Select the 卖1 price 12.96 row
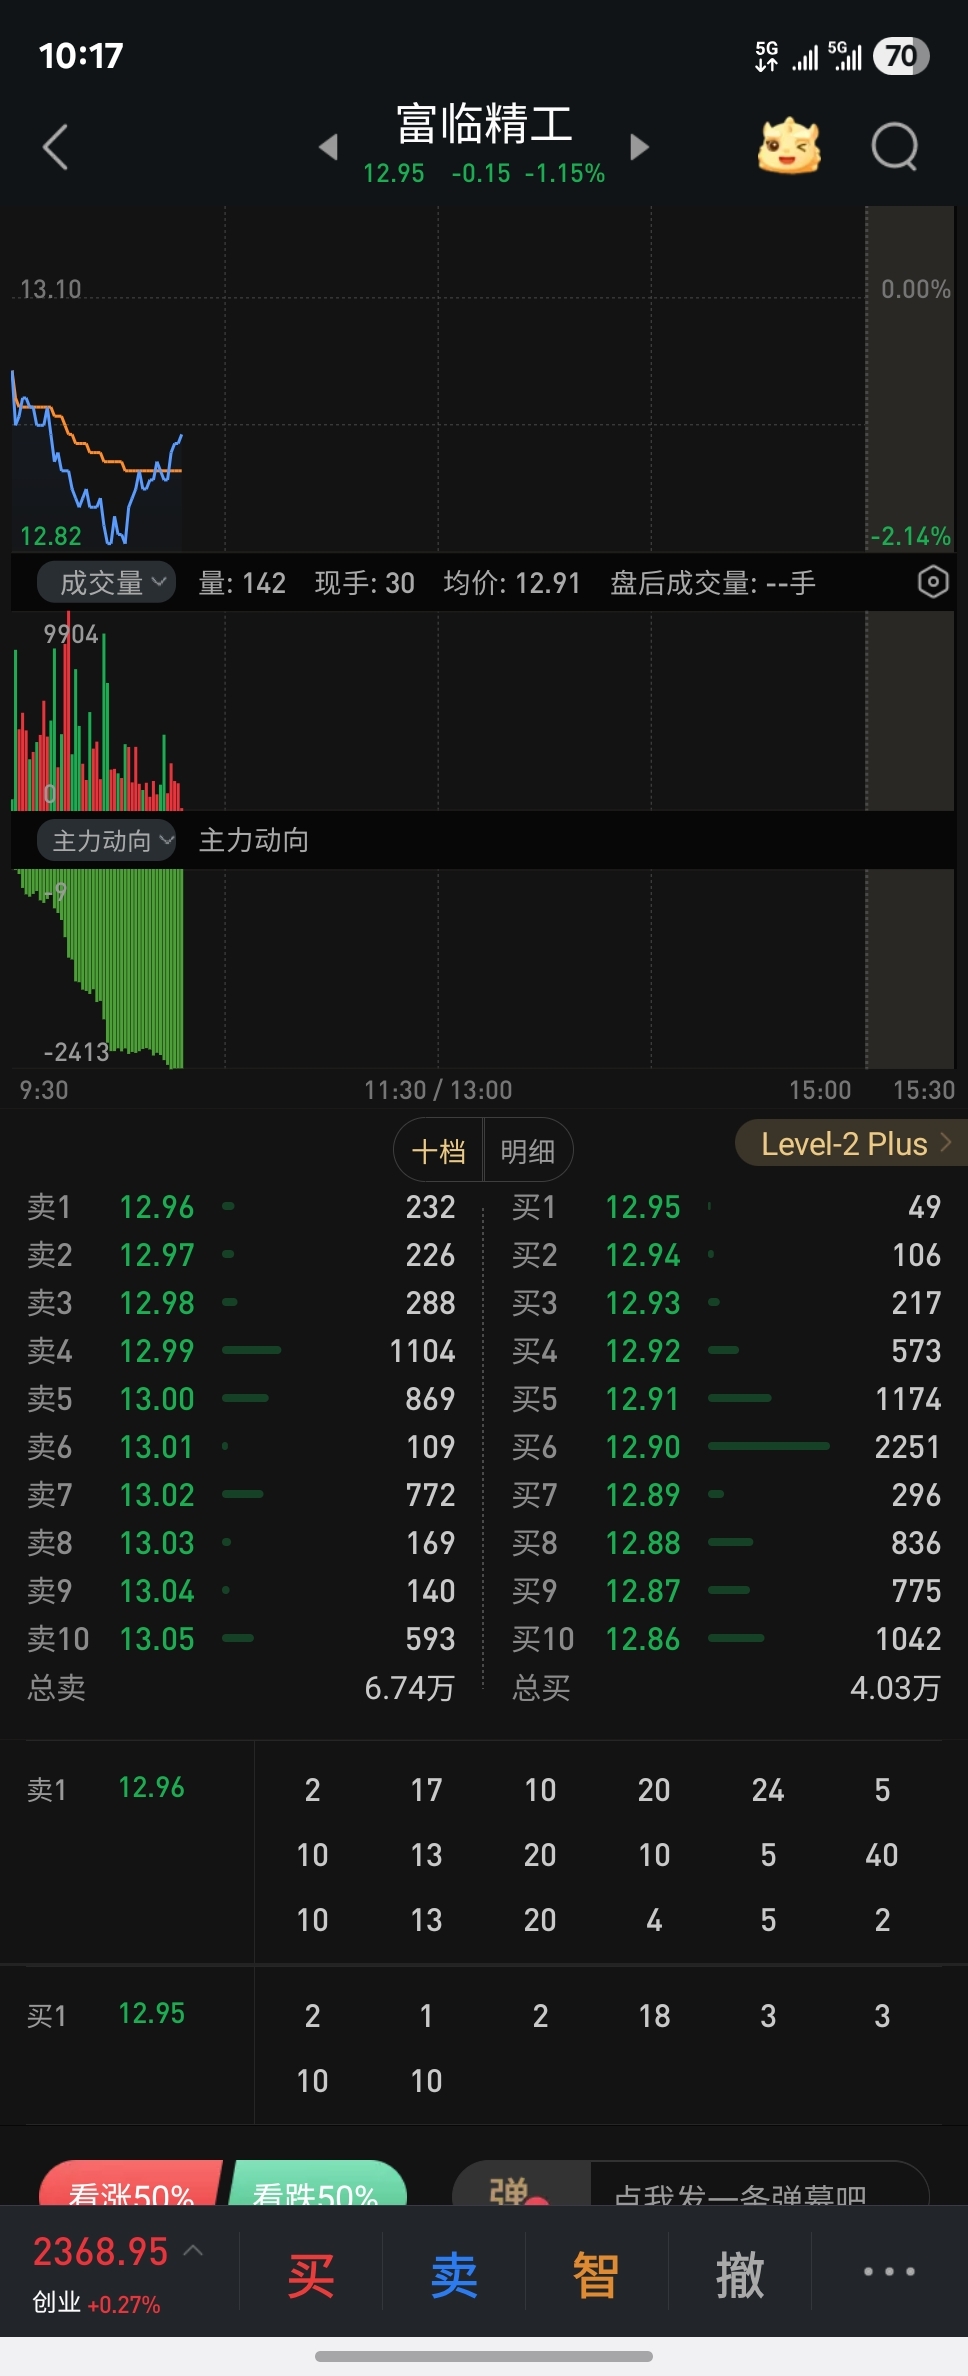The height and width of the screenshot is (2376, 968). (241, 1207)
